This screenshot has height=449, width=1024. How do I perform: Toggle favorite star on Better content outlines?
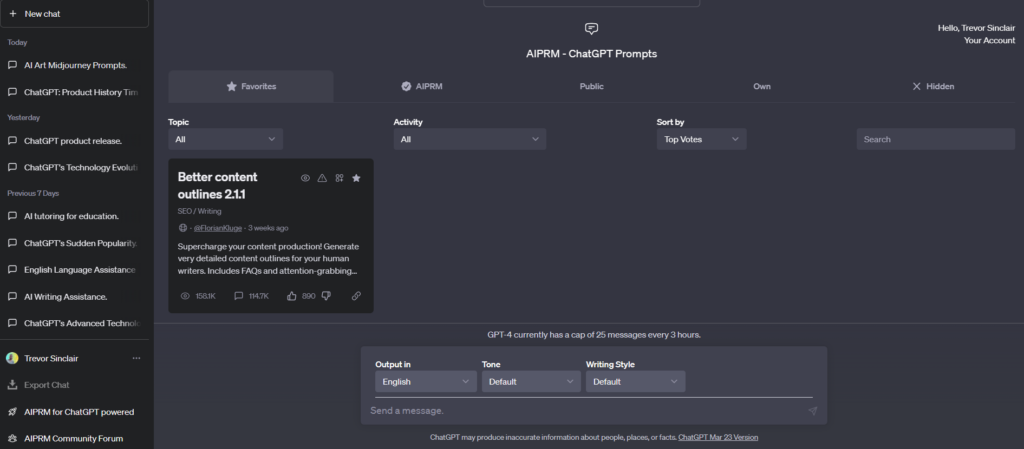[356, 178]
